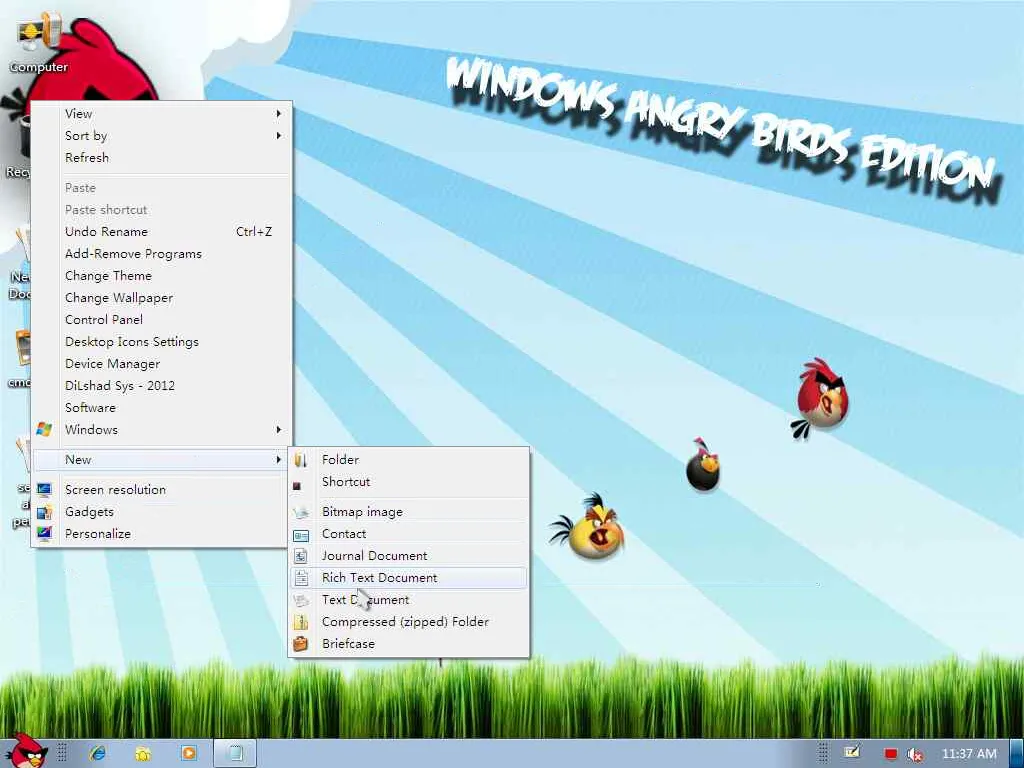Click the Rich Text Document icon
1024x768 pixels.
coord(300,578)
